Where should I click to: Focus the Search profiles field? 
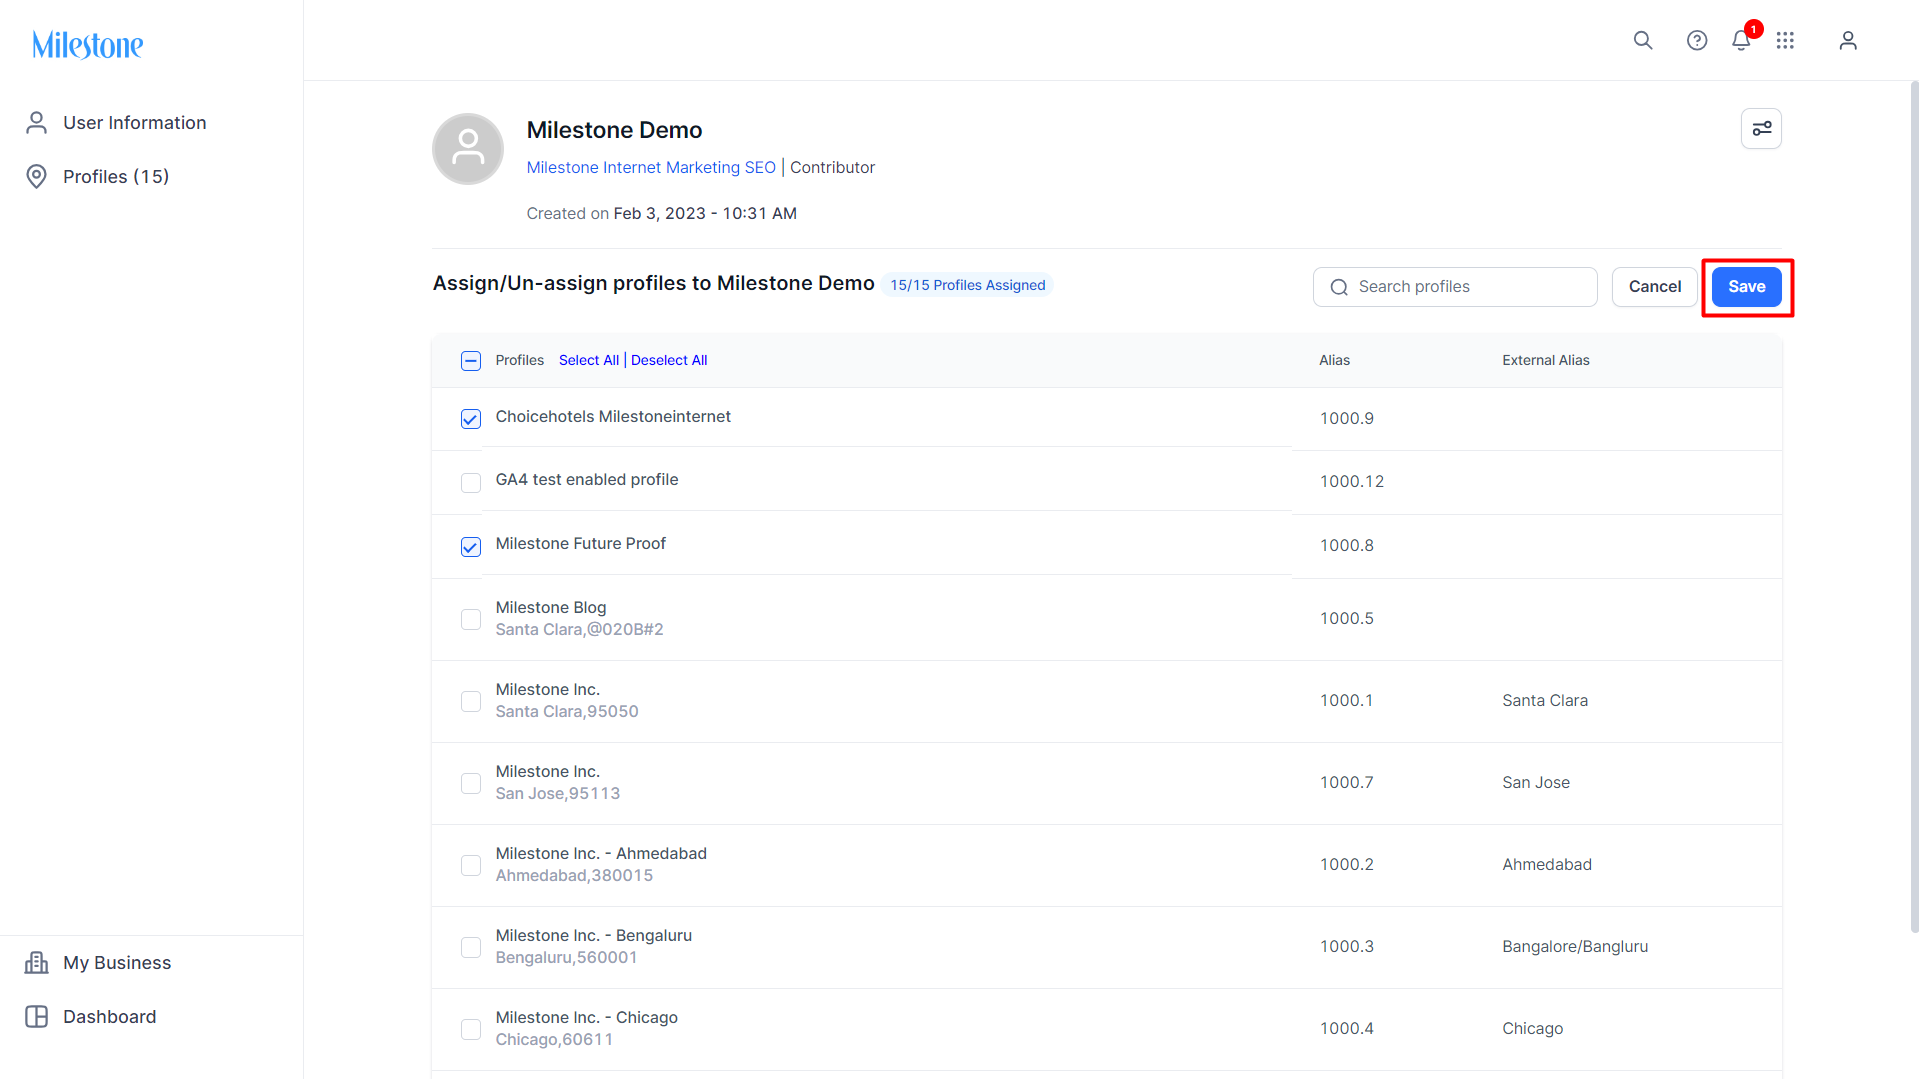click(x=1455, y=287)
